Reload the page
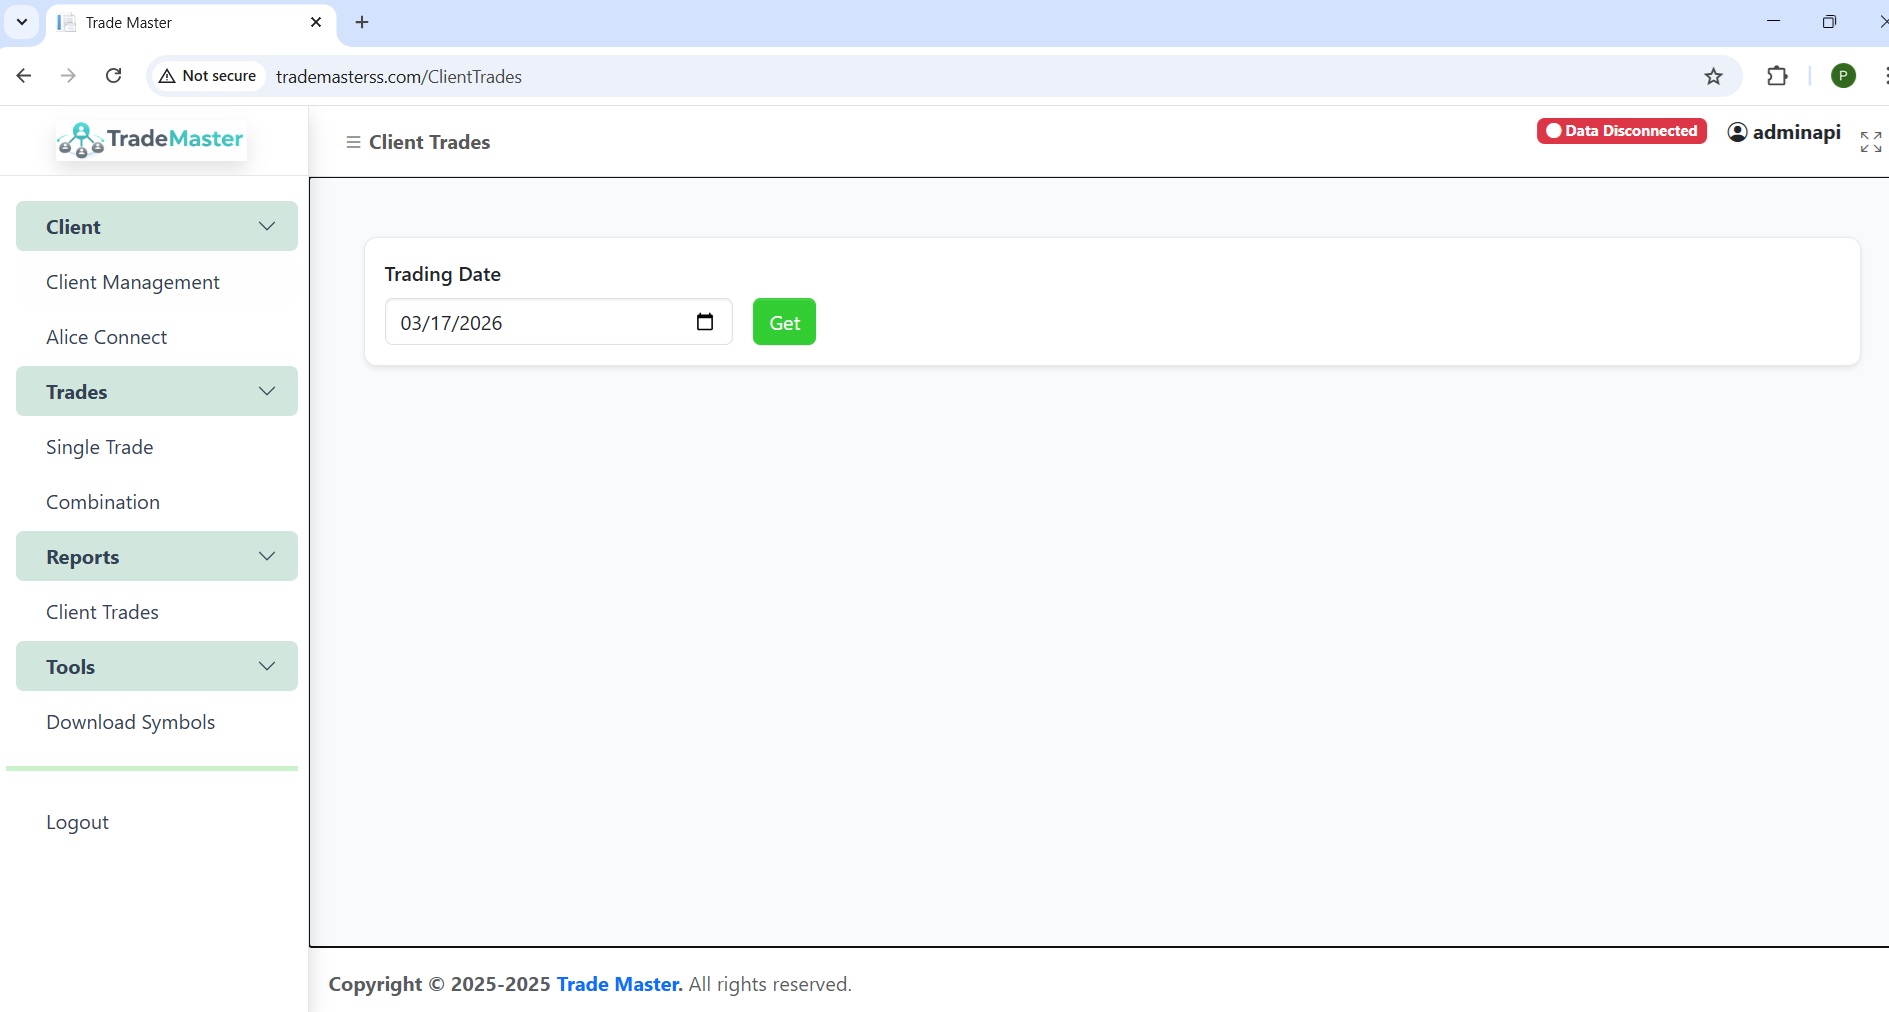Image resolution: width=1889 pixels, height=1012 pixels. pos(114,76)
